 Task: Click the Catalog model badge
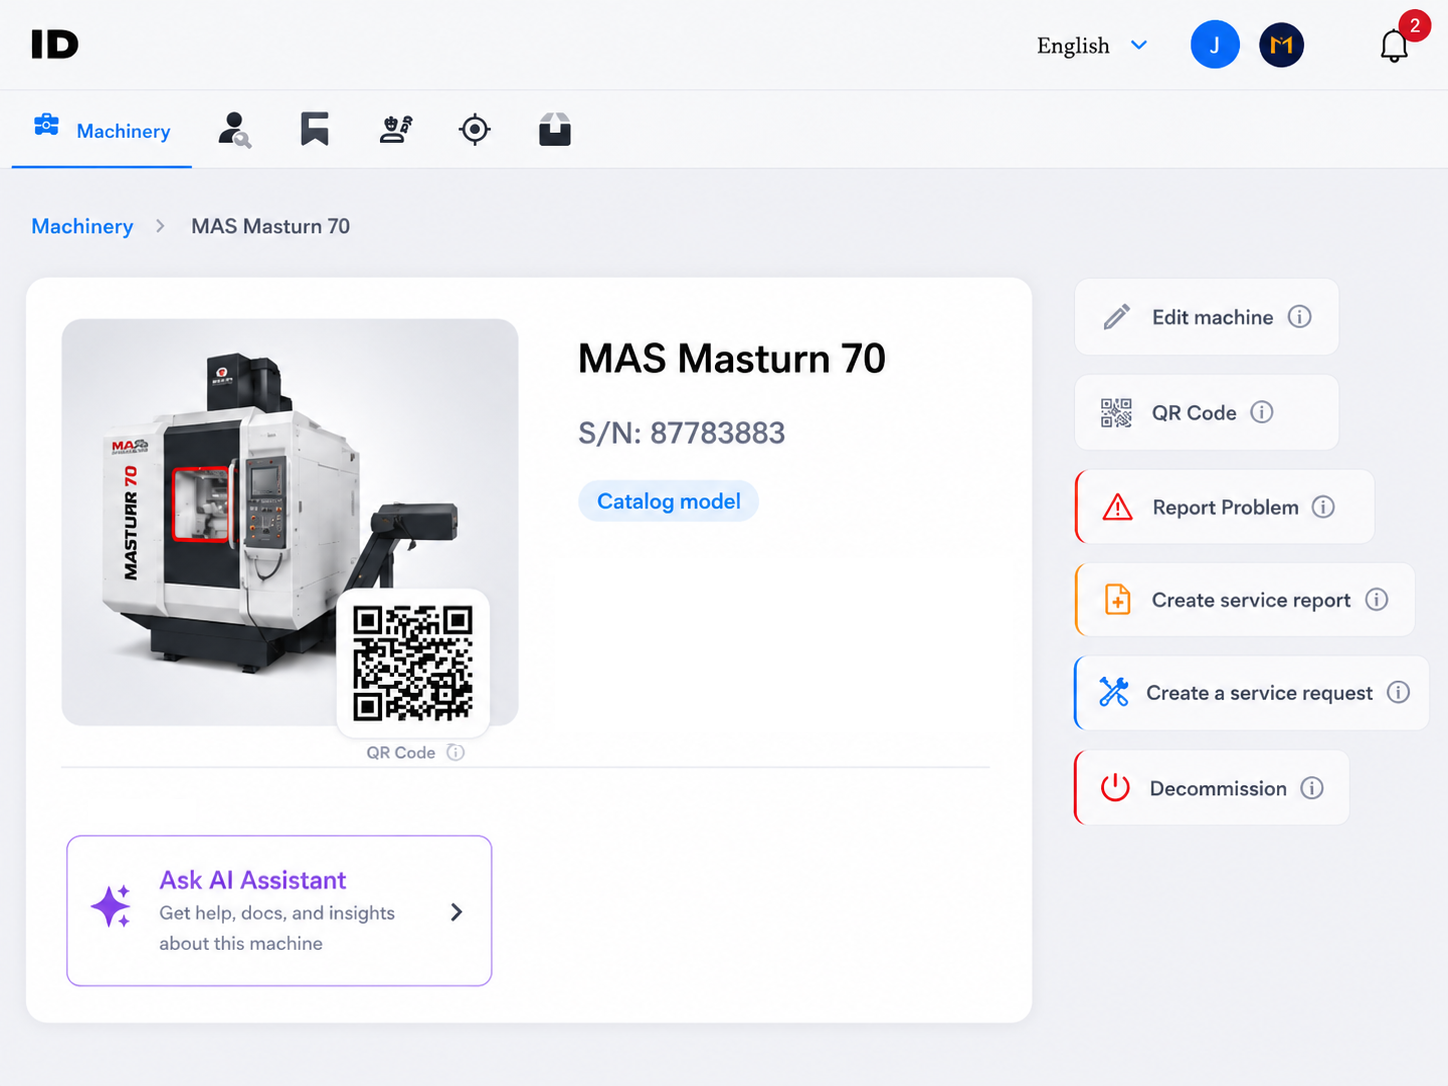coord(669,501)
